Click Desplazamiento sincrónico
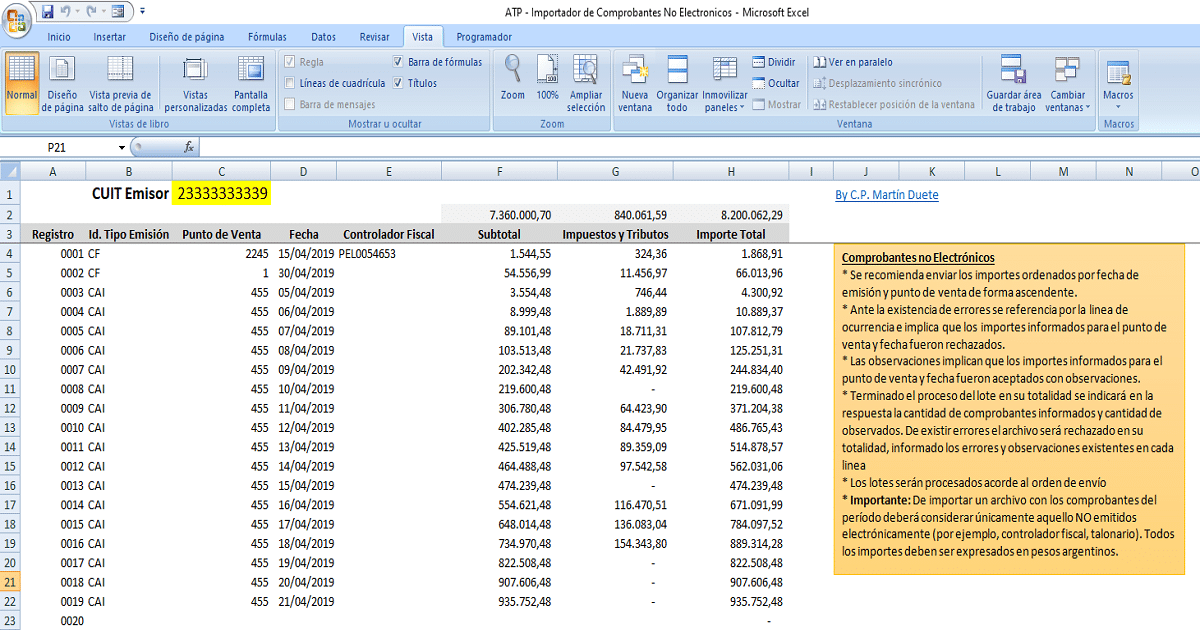 [x=878, y=83]
